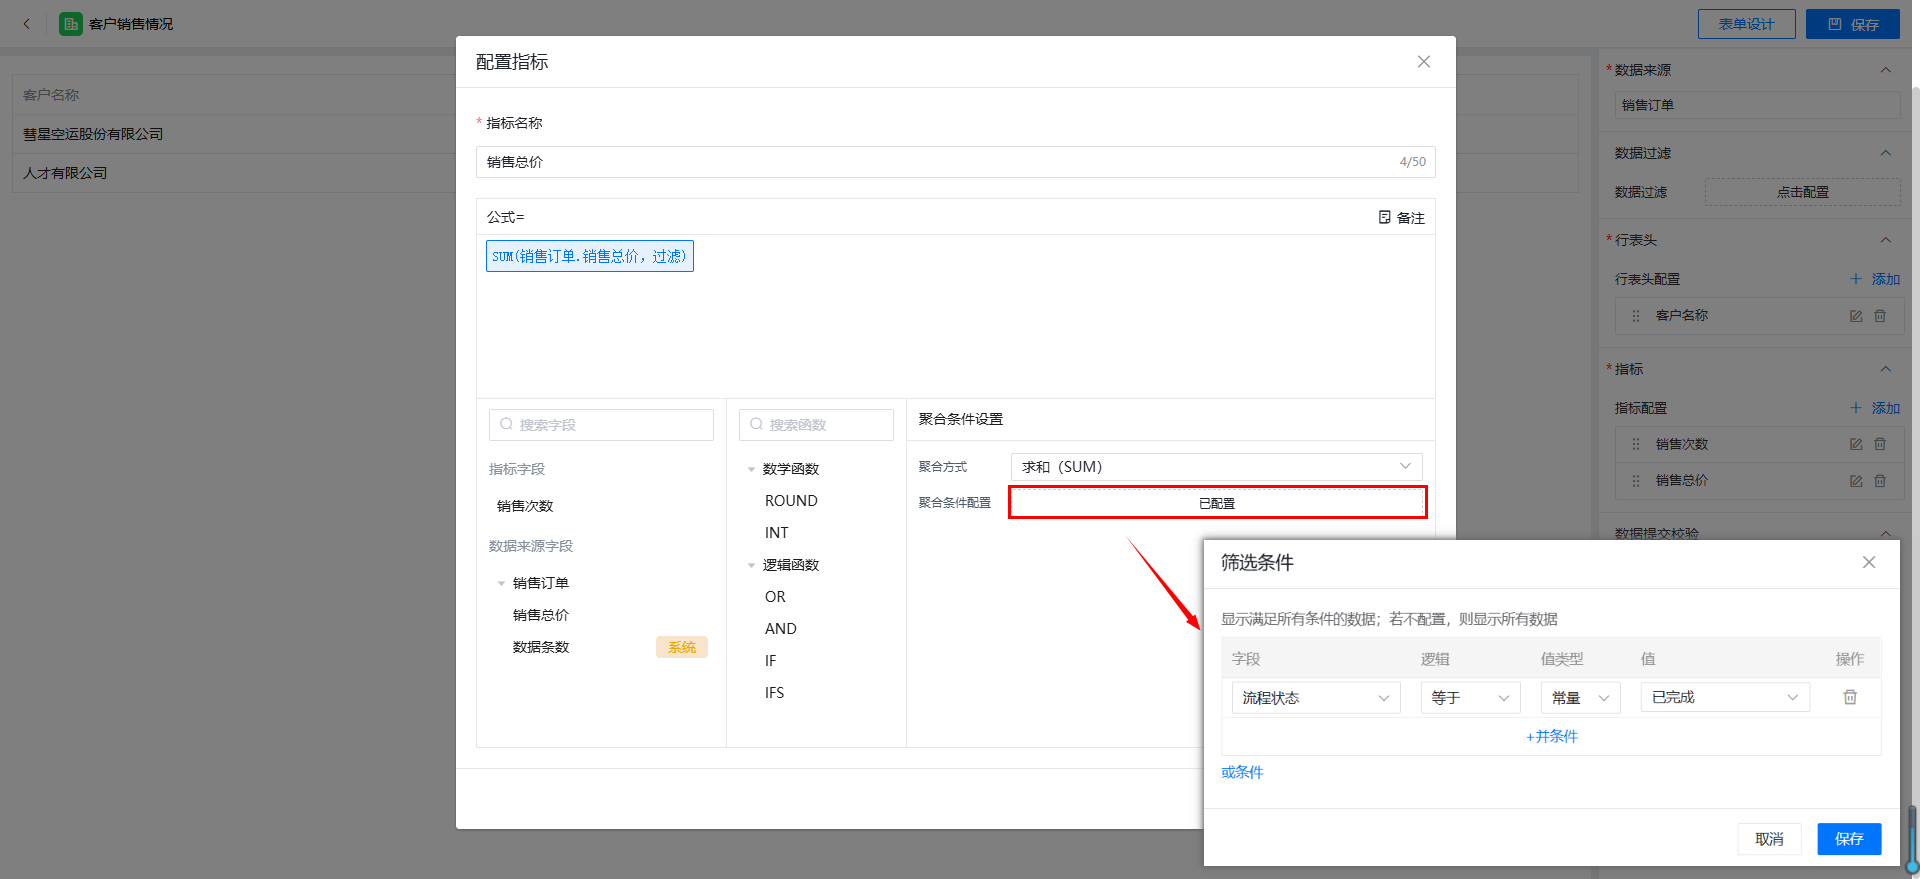Viewport: 1920px width, 879px height.
Task: Delete the 客户名称 row header
Action: tap(1879, 316)
